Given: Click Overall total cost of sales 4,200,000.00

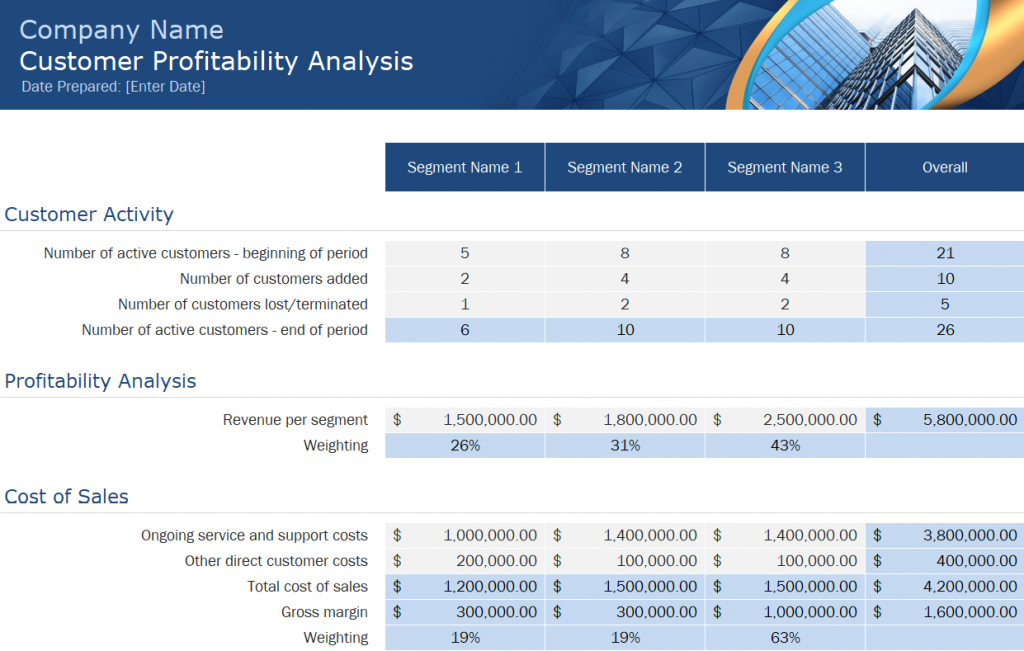Looking at the screenshot, I should click(945, 586).
